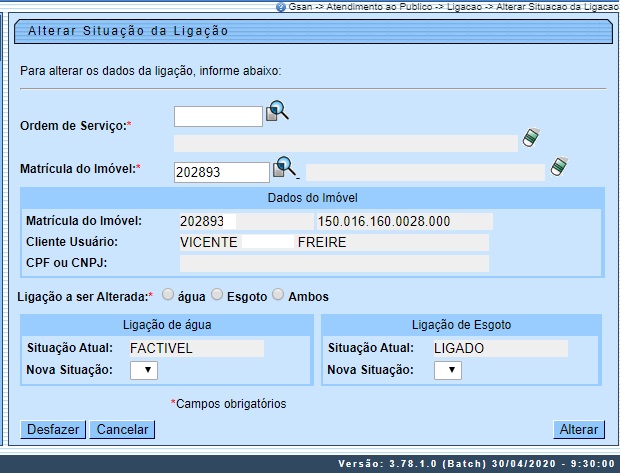The height and width of the screenshot is (473, 620).
Task: Focus the Ordem de Serviço input field
Action: (x=218, y=117)
